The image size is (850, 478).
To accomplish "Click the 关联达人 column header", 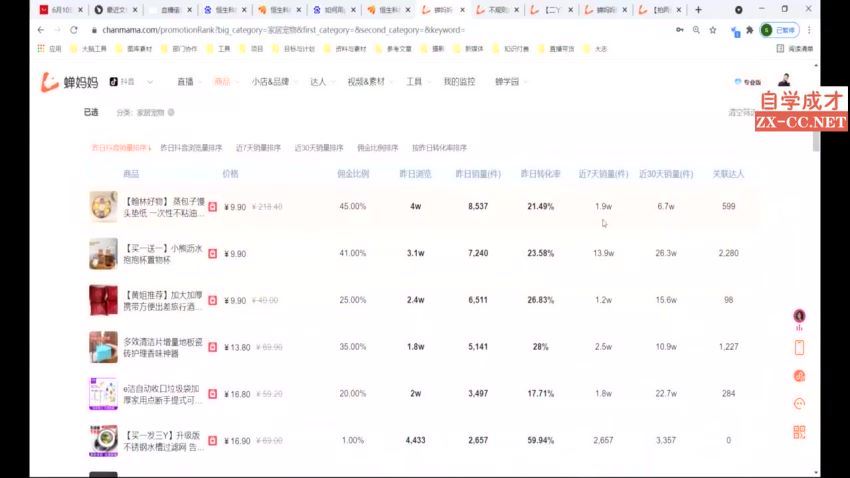I will [728, 174].
